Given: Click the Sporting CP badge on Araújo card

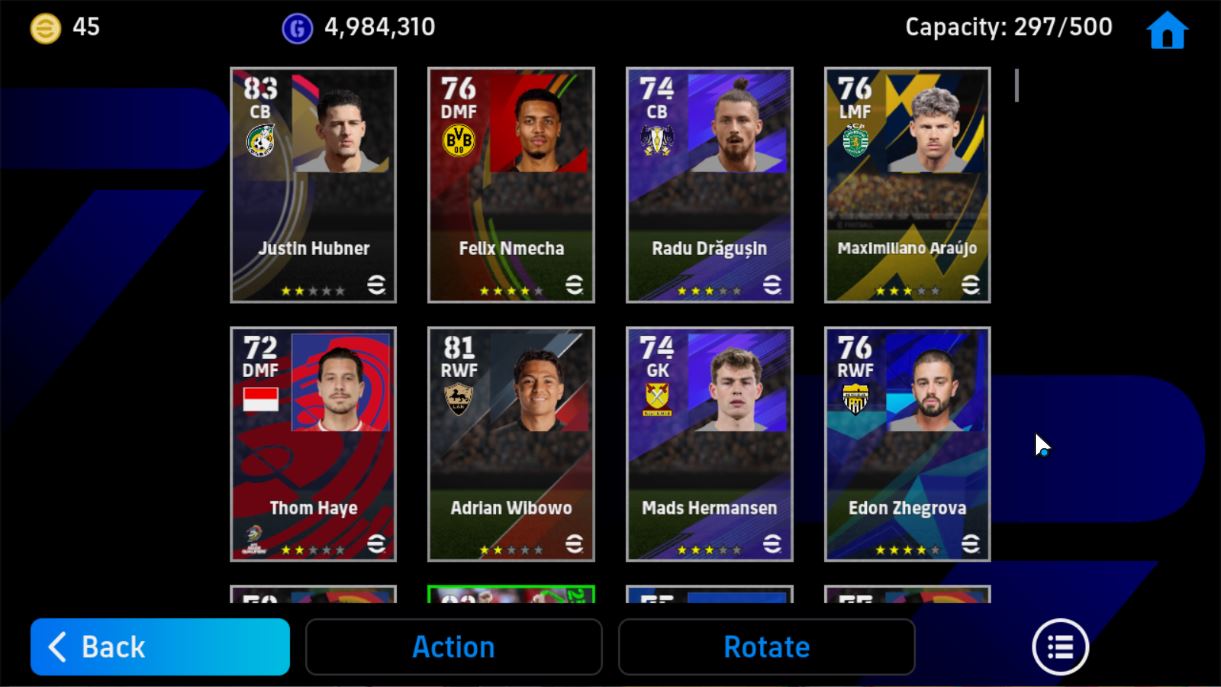Looking at the screenshot, I should (855, 140).
